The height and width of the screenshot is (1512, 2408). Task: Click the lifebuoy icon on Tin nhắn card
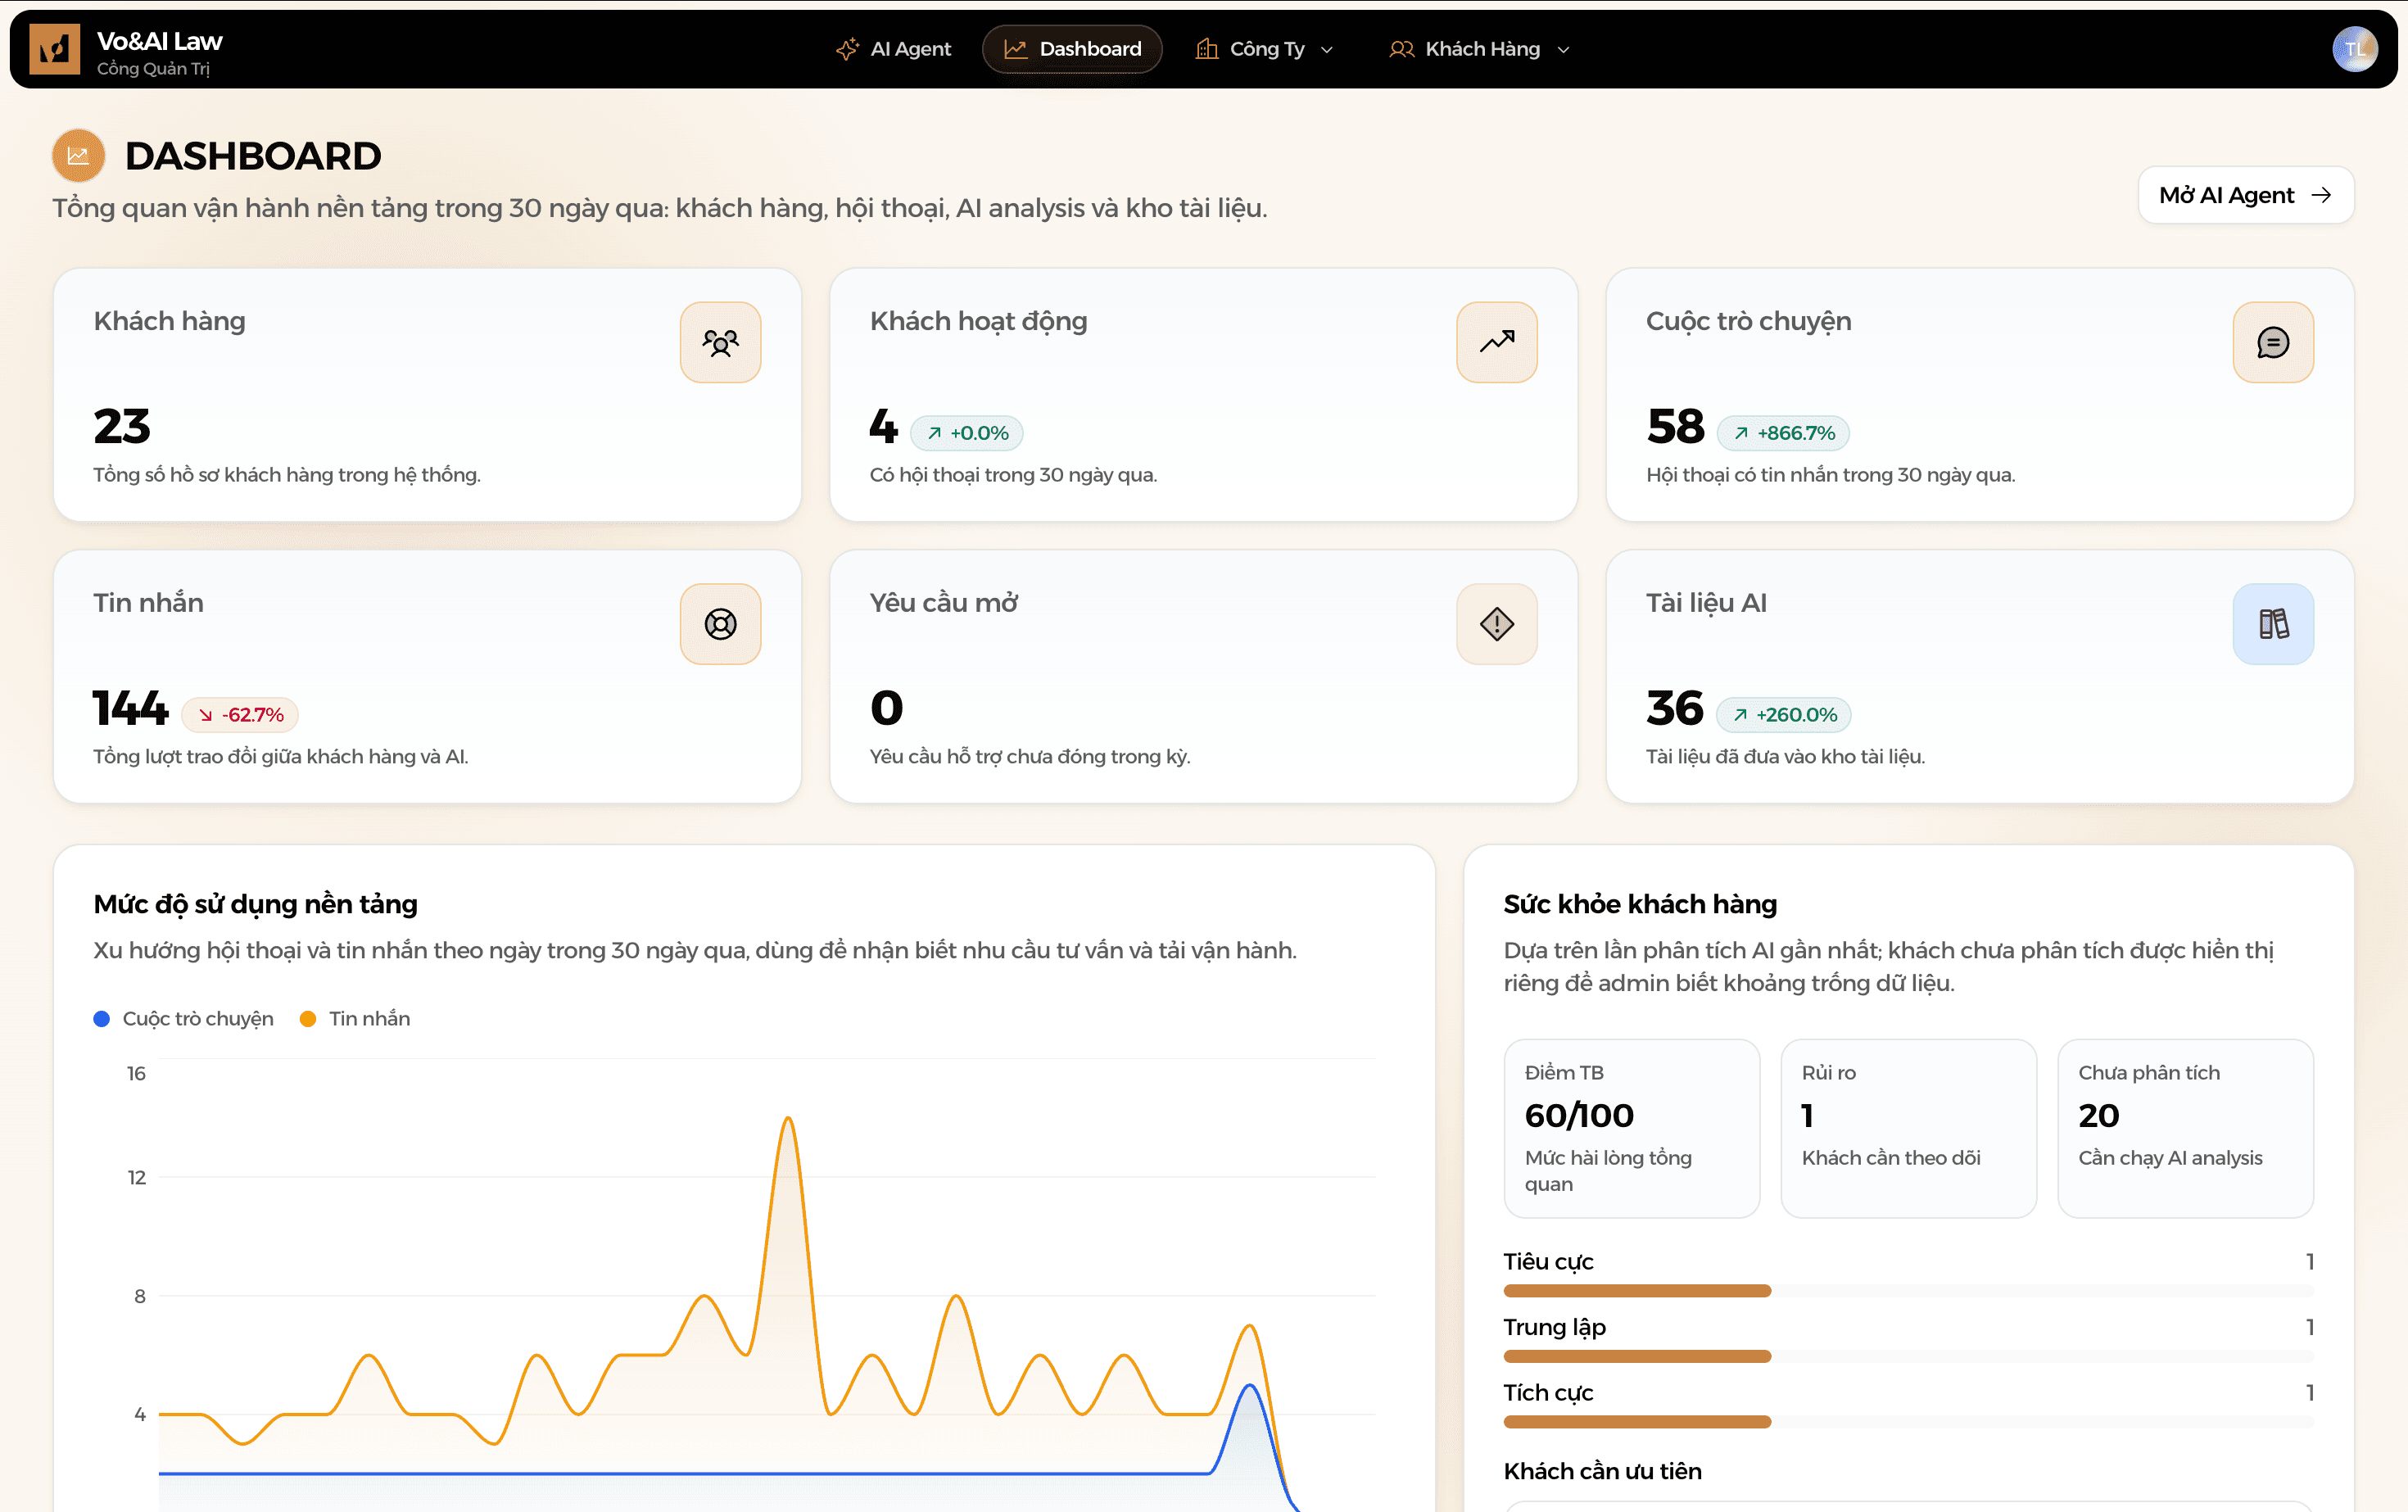[720, 624]
